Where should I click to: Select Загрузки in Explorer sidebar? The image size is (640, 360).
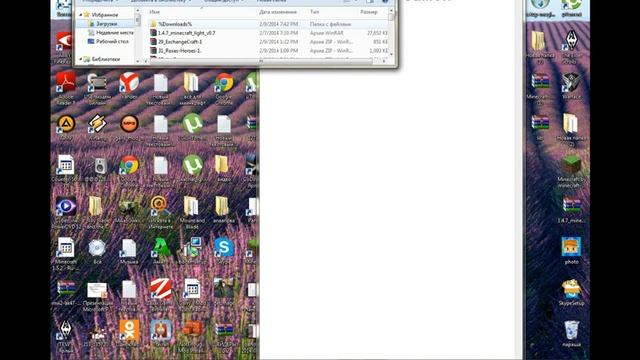tap(106, 24)
